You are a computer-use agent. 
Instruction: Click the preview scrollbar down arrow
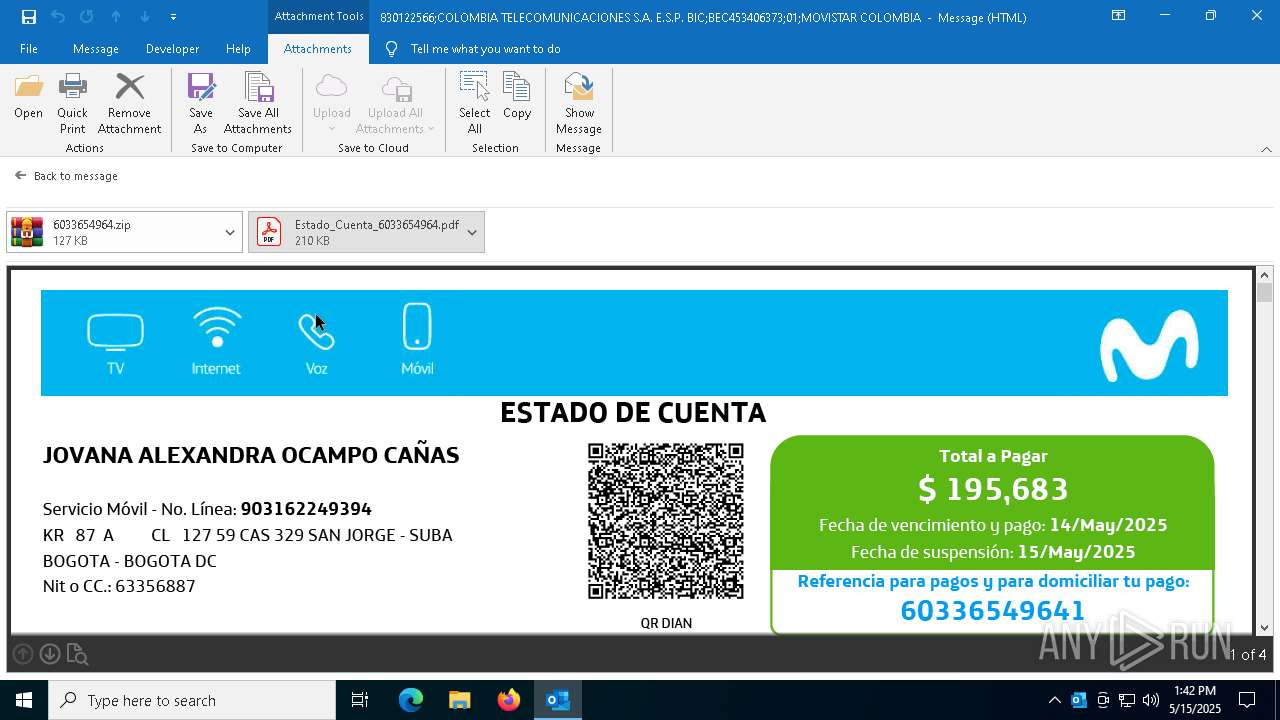[1264, 628]
